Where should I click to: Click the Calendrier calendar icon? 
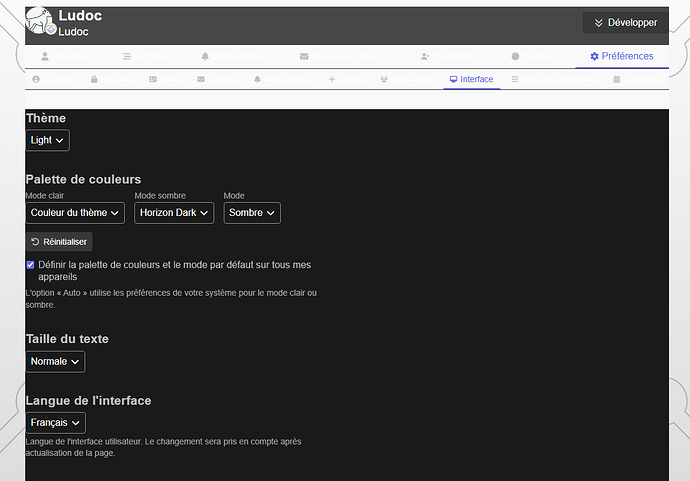point(617,79)
